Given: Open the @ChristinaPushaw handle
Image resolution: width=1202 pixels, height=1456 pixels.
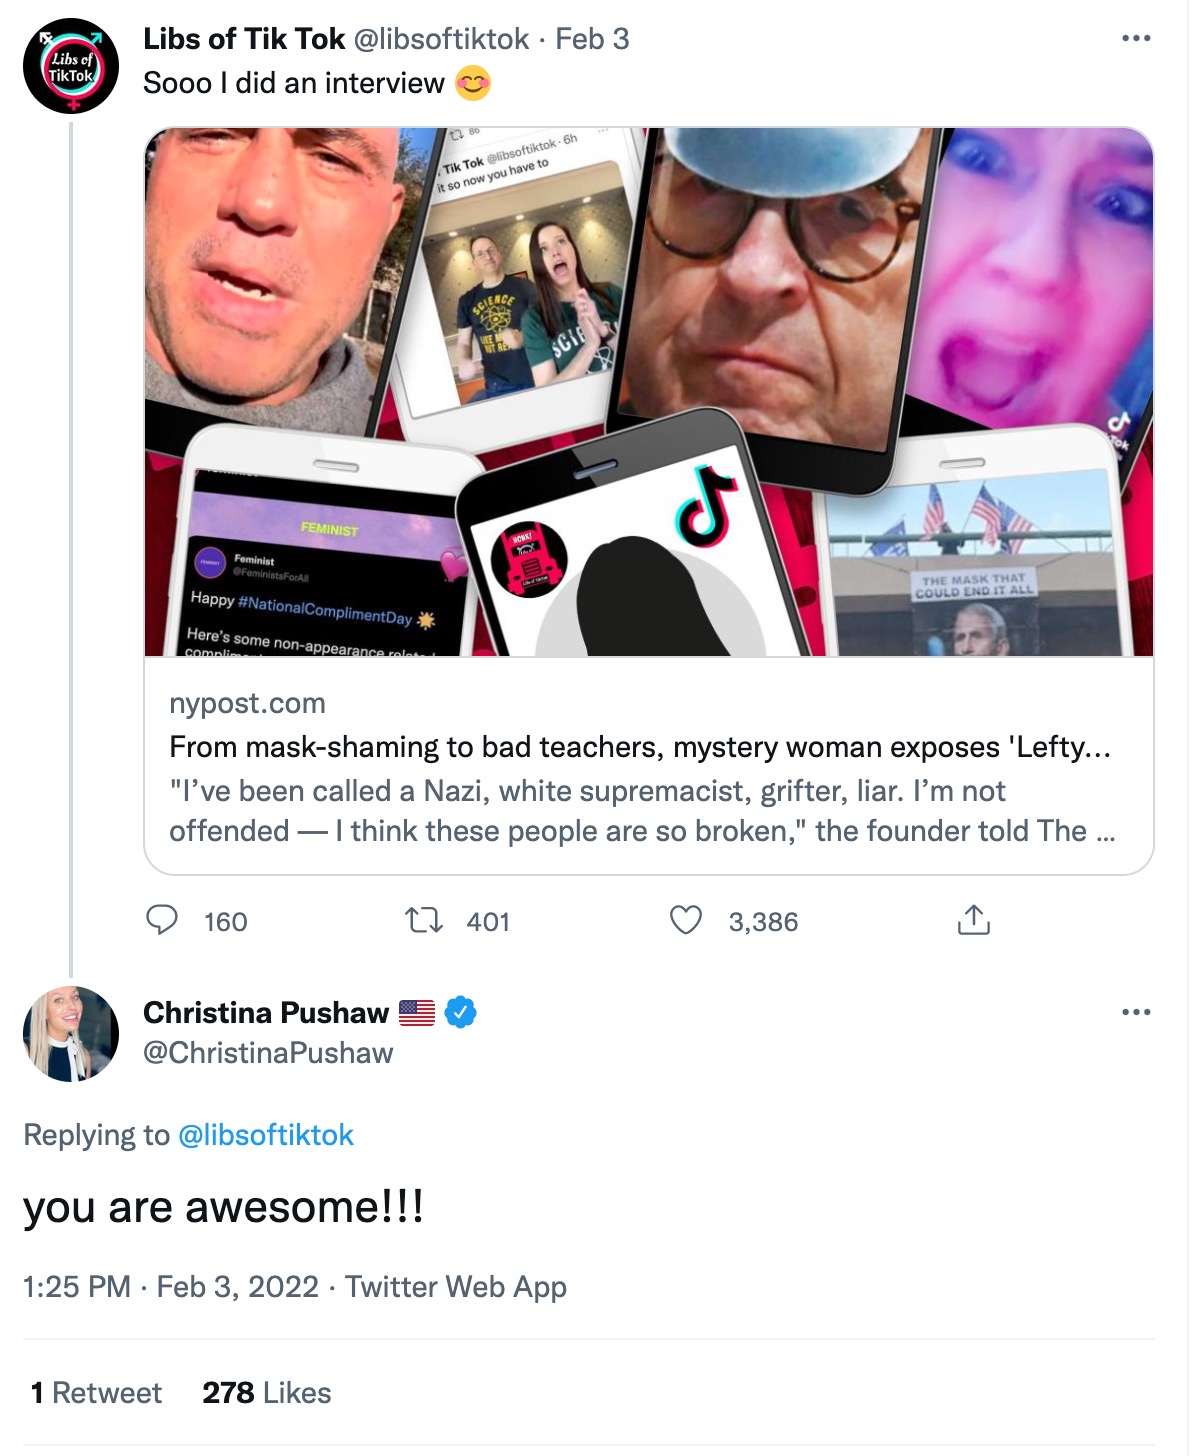Looking at the screenshot, I should (x=268, y=1053).
